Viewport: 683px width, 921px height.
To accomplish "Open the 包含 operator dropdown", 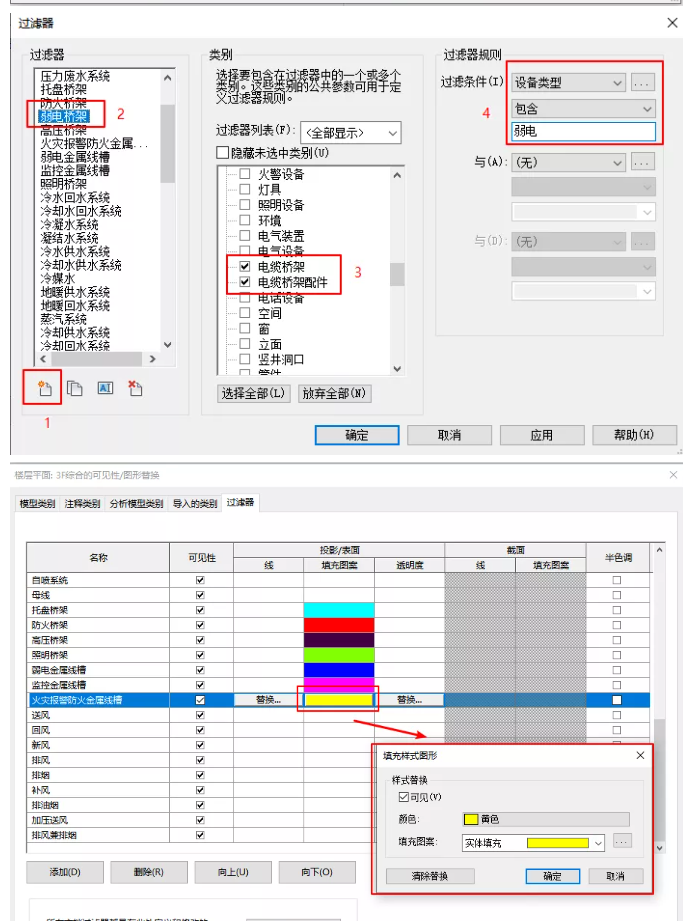I will point(583,109).
